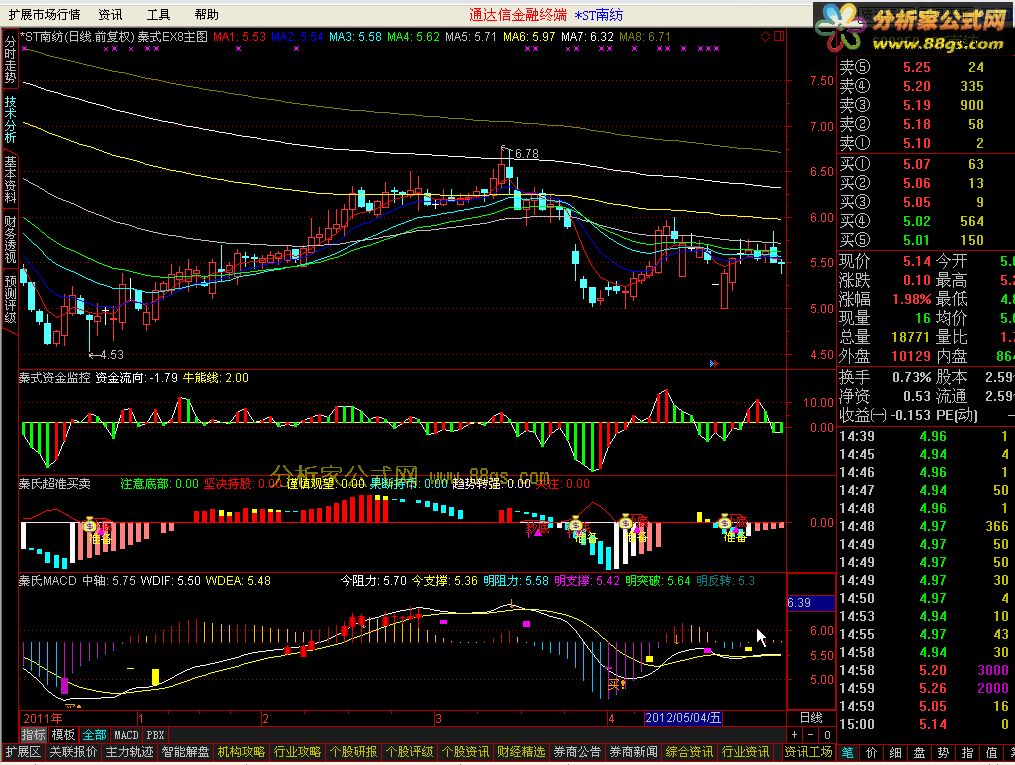
Task: Zoom out chart with the minus button
Action: pos(811,735)
